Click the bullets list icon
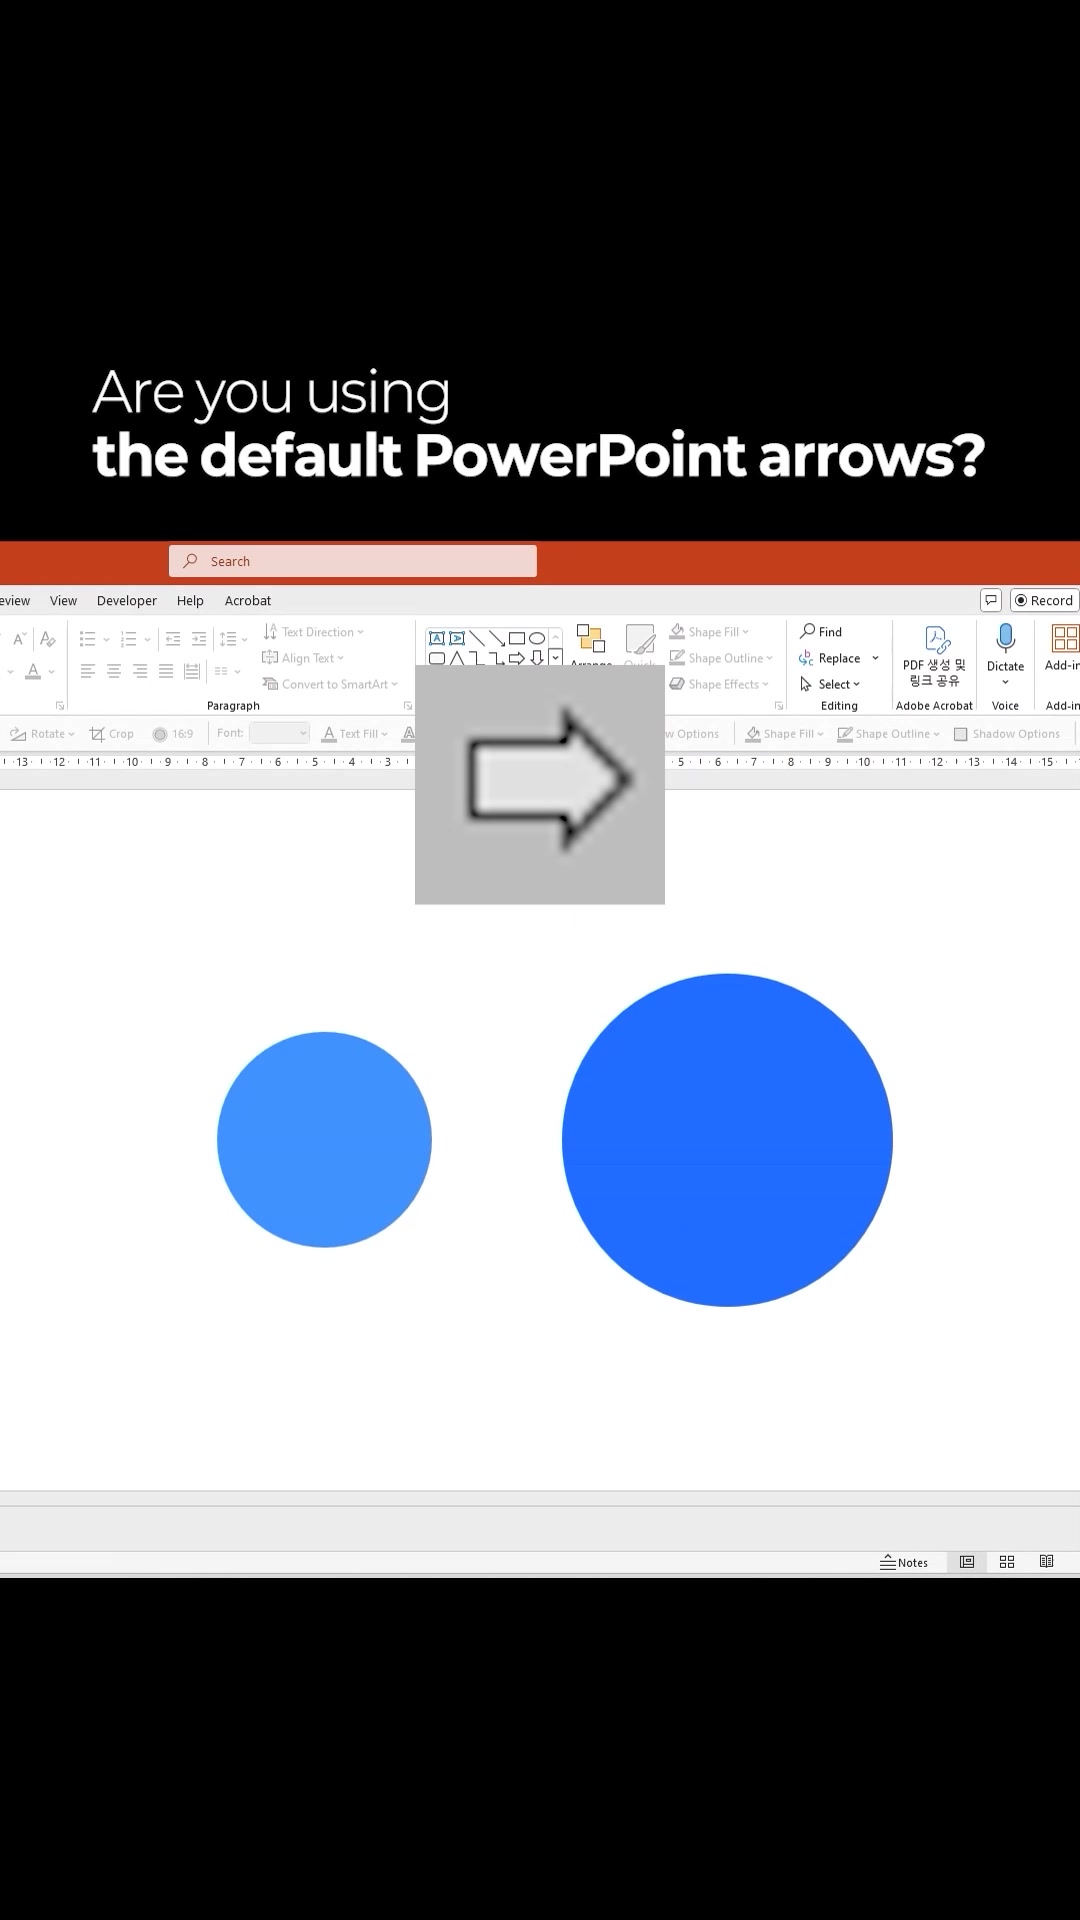The height and width of the screenshot is (1920, 1080). coord(88,638)
